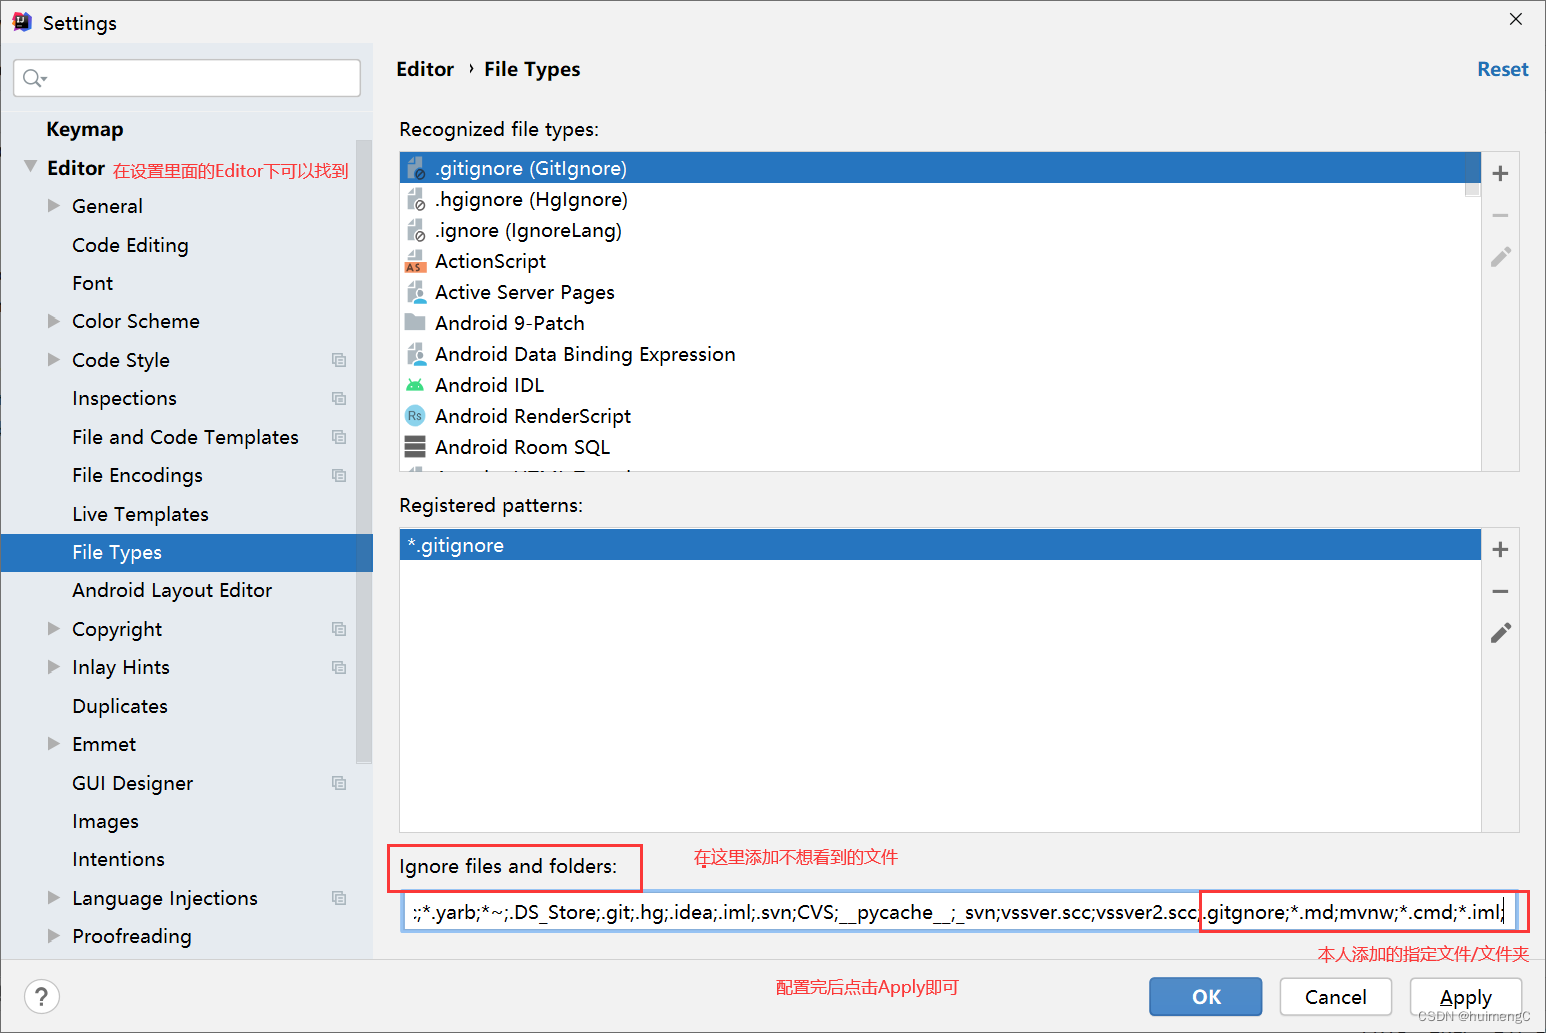Edit the selected recognized file type
Screen dimensions: 1546x1033
(x=1500, y=257)
